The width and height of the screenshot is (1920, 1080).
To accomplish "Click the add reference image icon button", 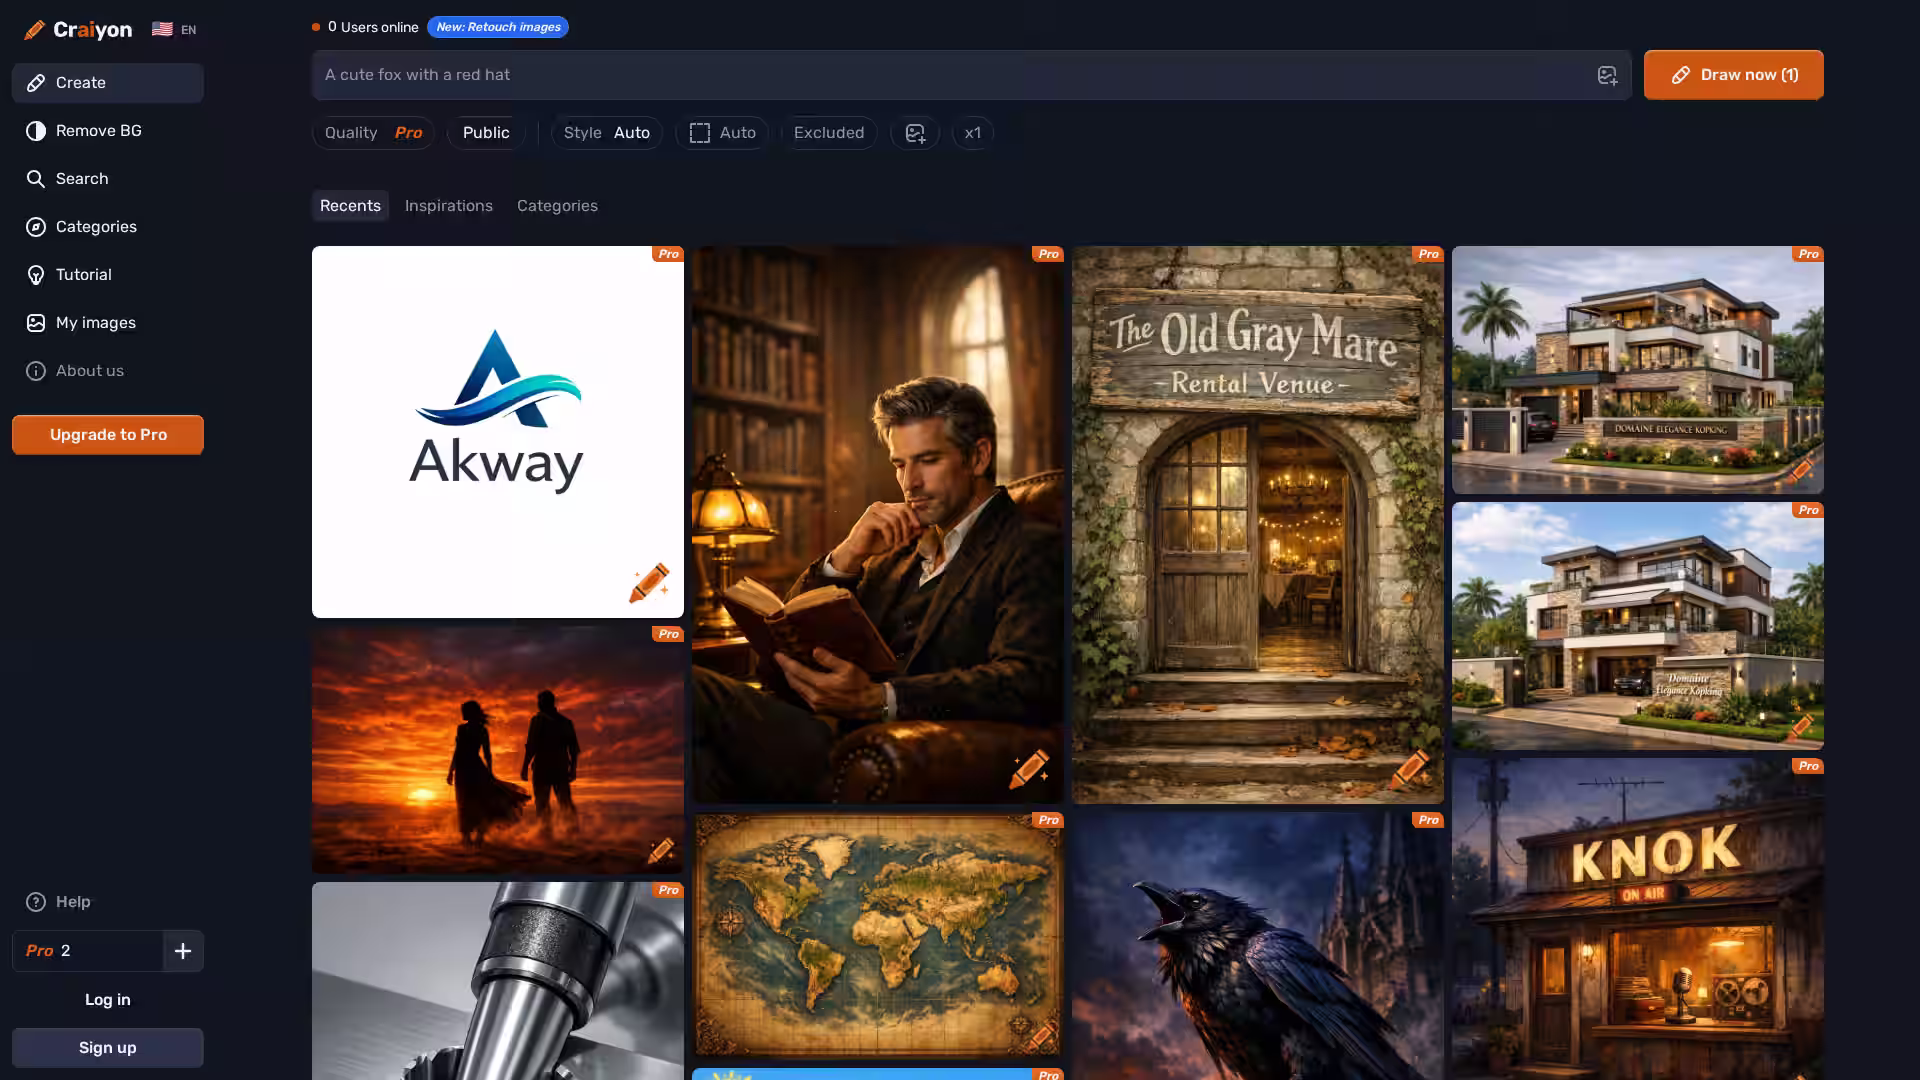I will 915,133.
